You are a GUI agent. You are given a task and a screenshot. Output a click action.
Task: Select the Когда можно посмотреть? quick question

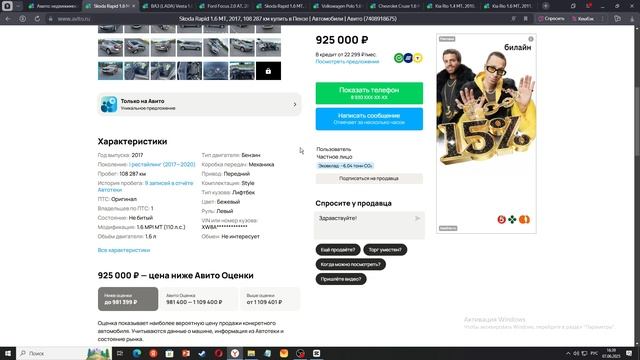[350, 264]
